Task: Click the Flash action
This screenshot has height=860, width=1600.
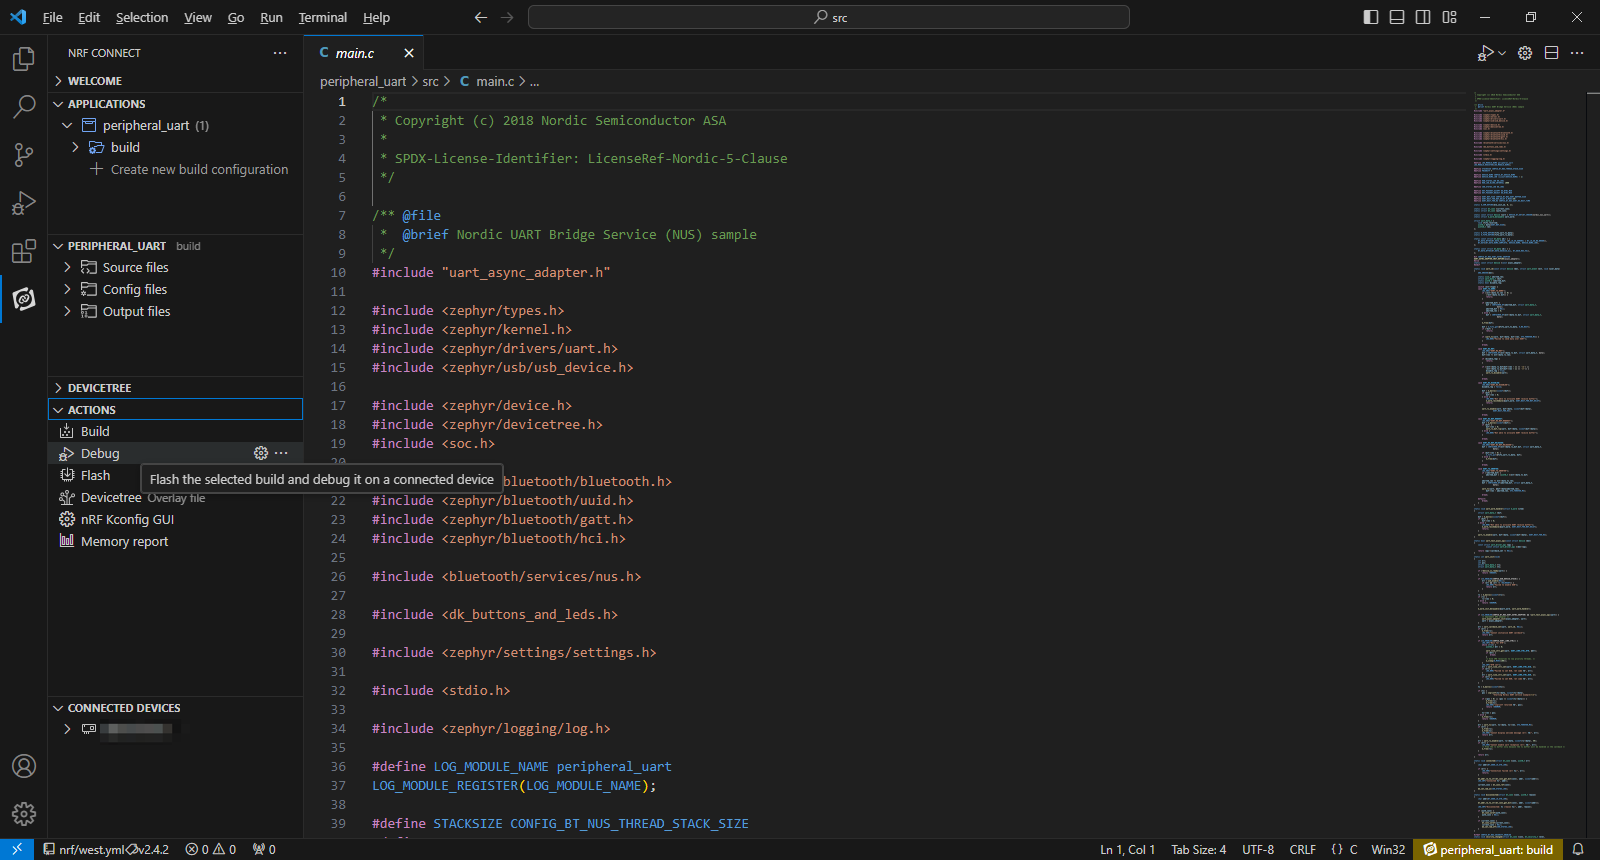Action: coord(95,476)
